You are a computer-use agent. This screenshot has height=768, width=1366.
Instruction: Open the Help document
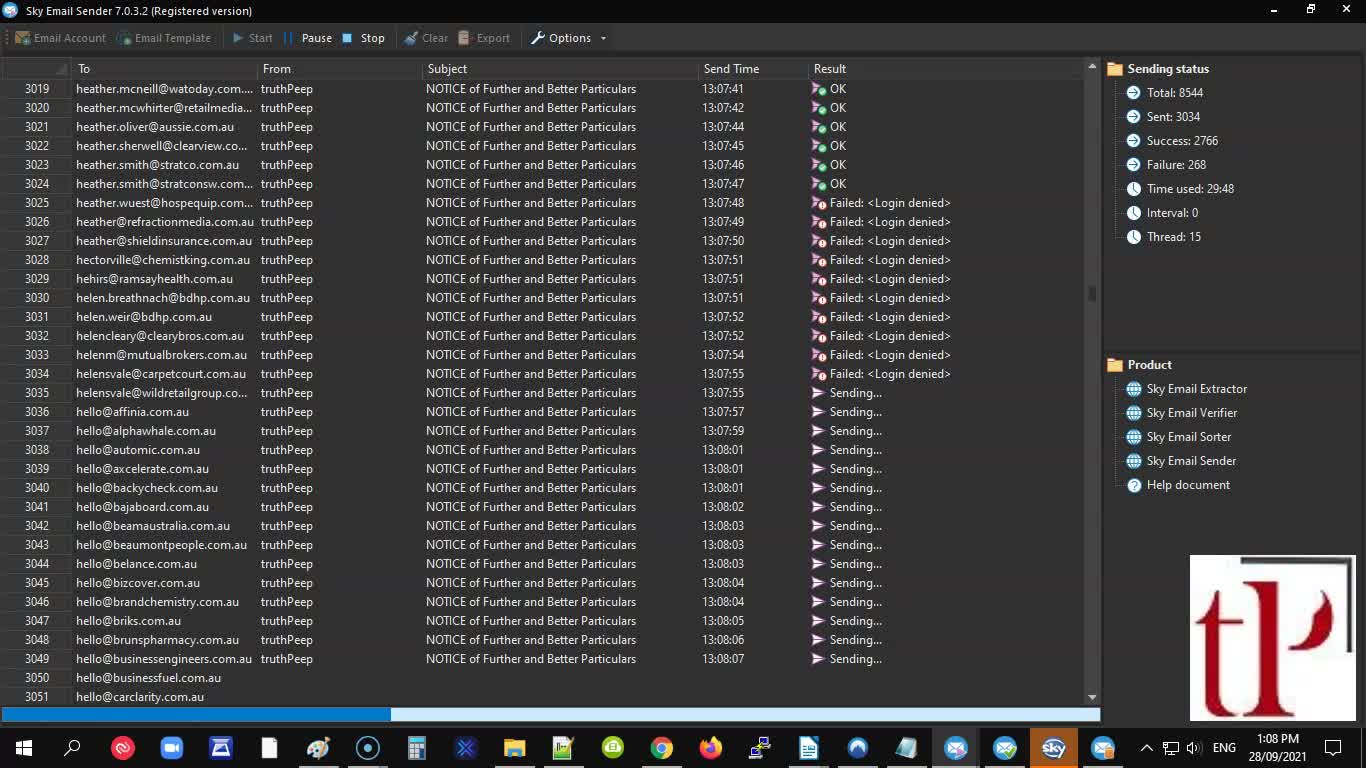pos(1188,485)
